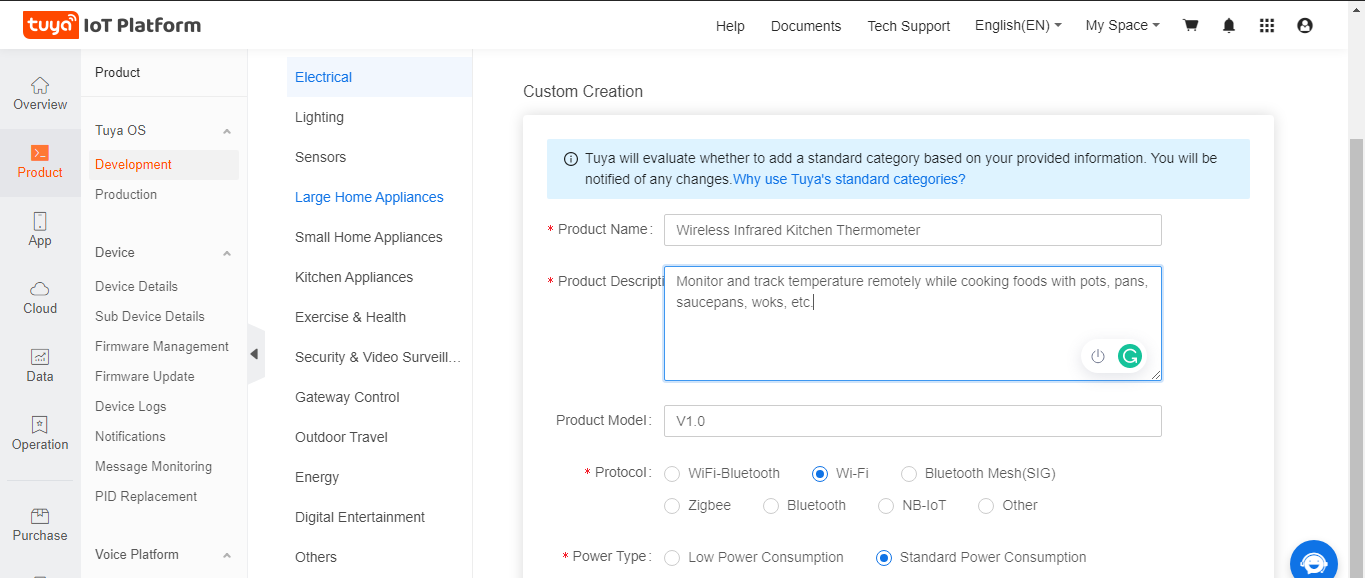Select Low Power Consumption power type
The image size is (1365, 578).
point(672,558)
